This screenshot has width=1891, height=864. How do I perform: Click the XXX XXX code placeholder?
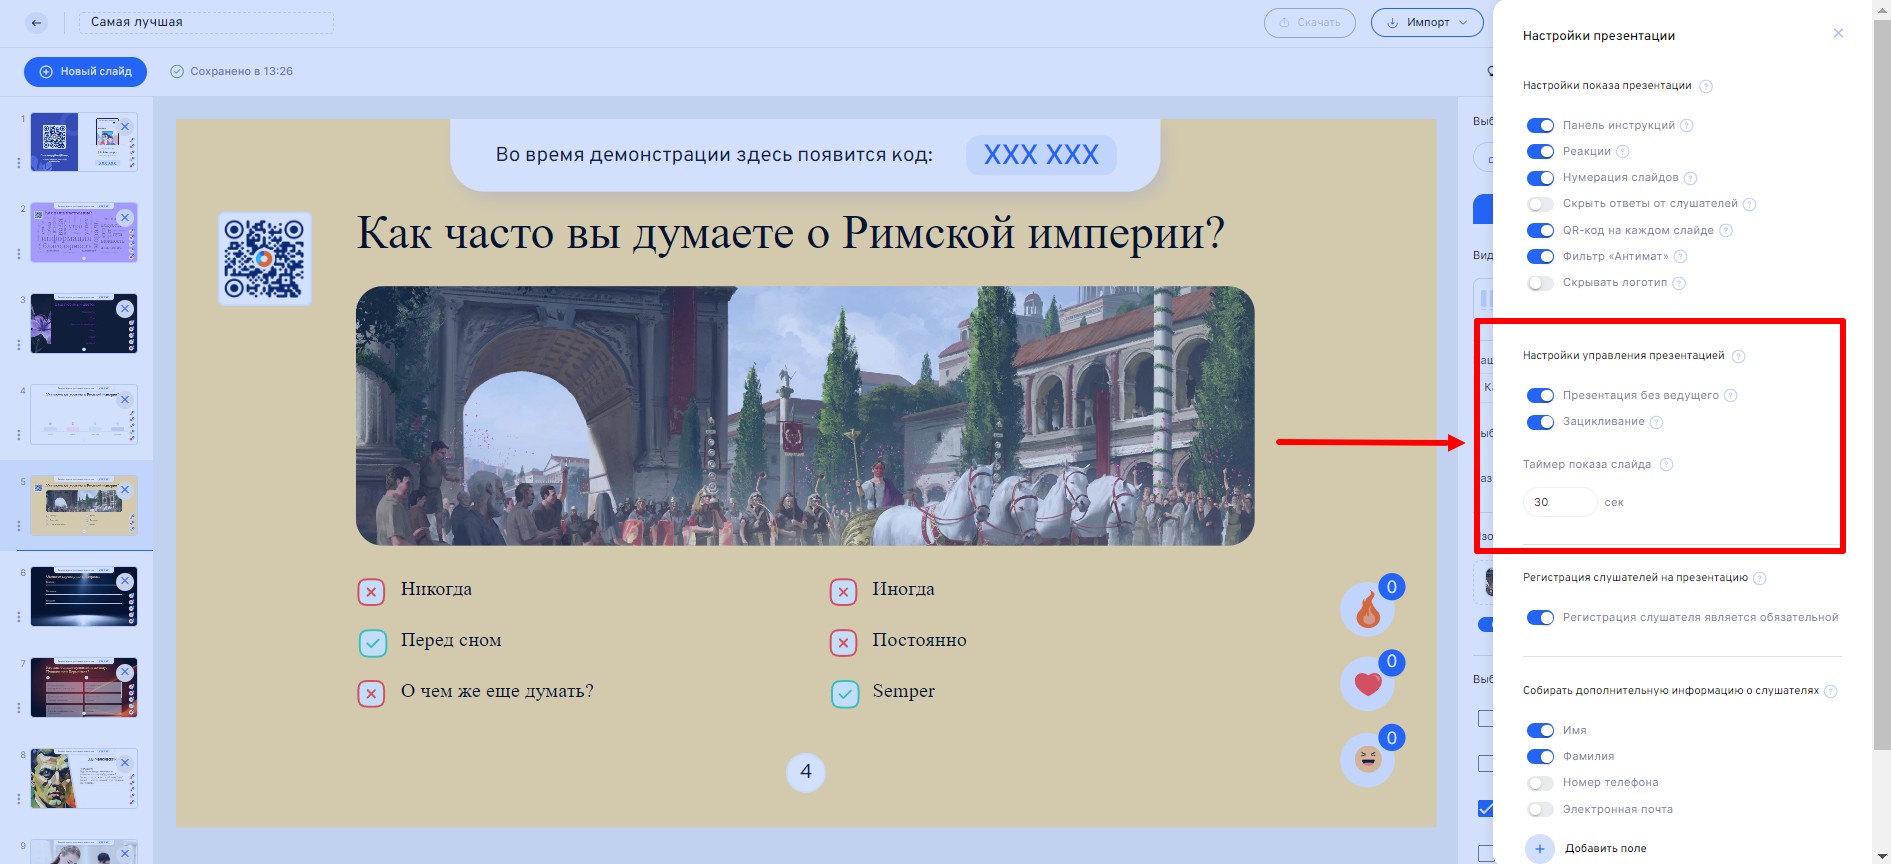[x=1041, y=155]
